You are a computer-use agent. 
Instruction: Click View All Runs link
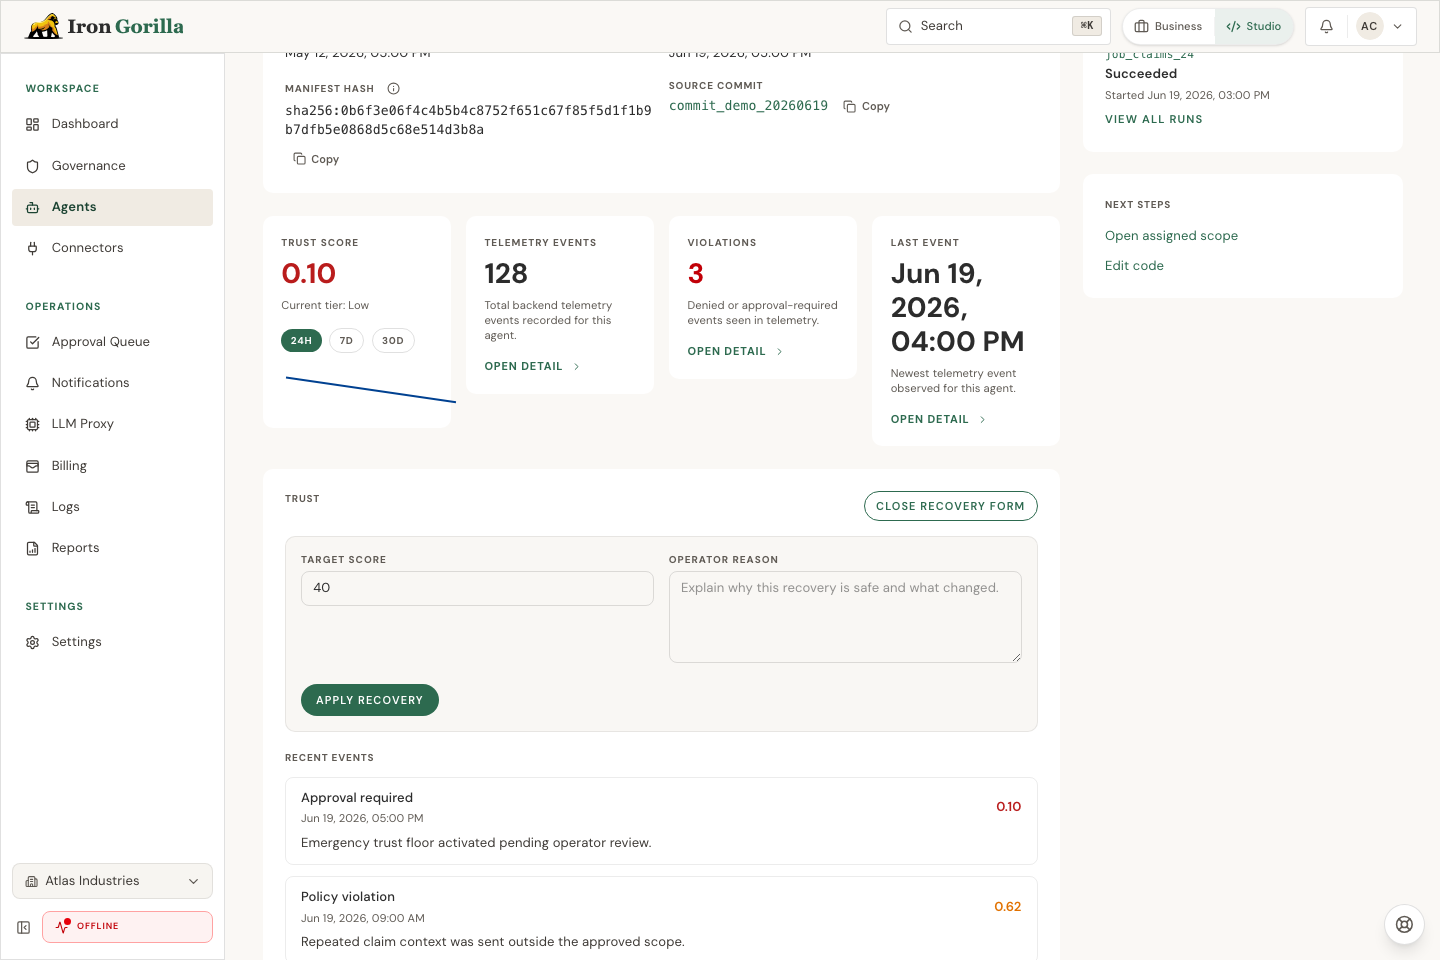coord(1154,119)
